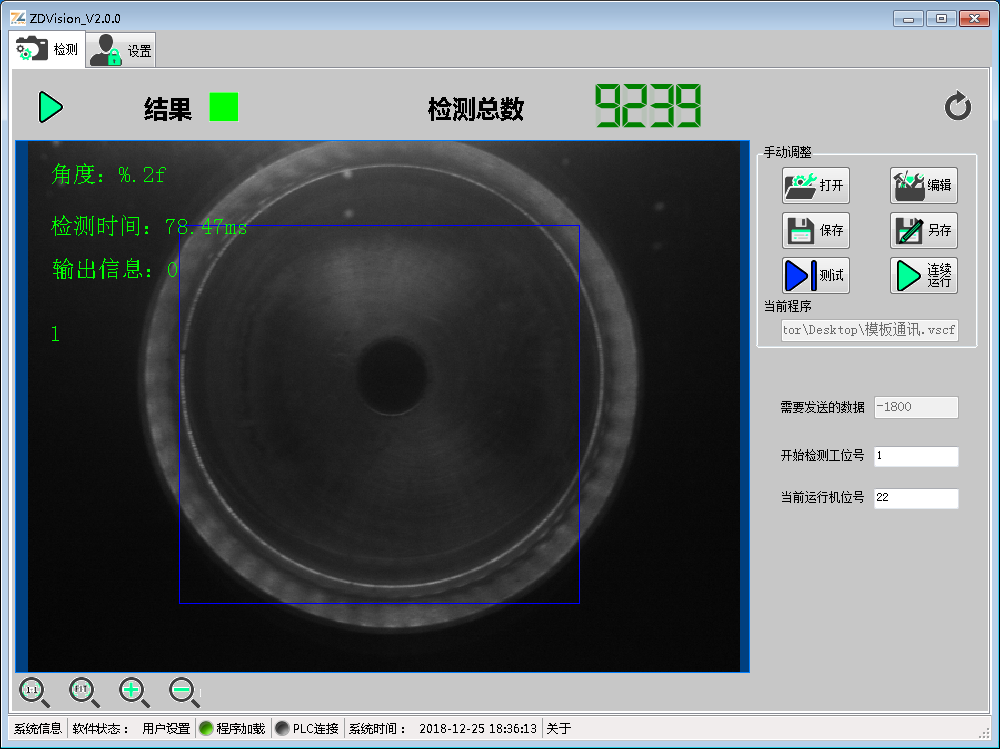Open the 设置 settings tab
The height and width of the screenshot is (749, 1000).
click(x=121, y=50)
